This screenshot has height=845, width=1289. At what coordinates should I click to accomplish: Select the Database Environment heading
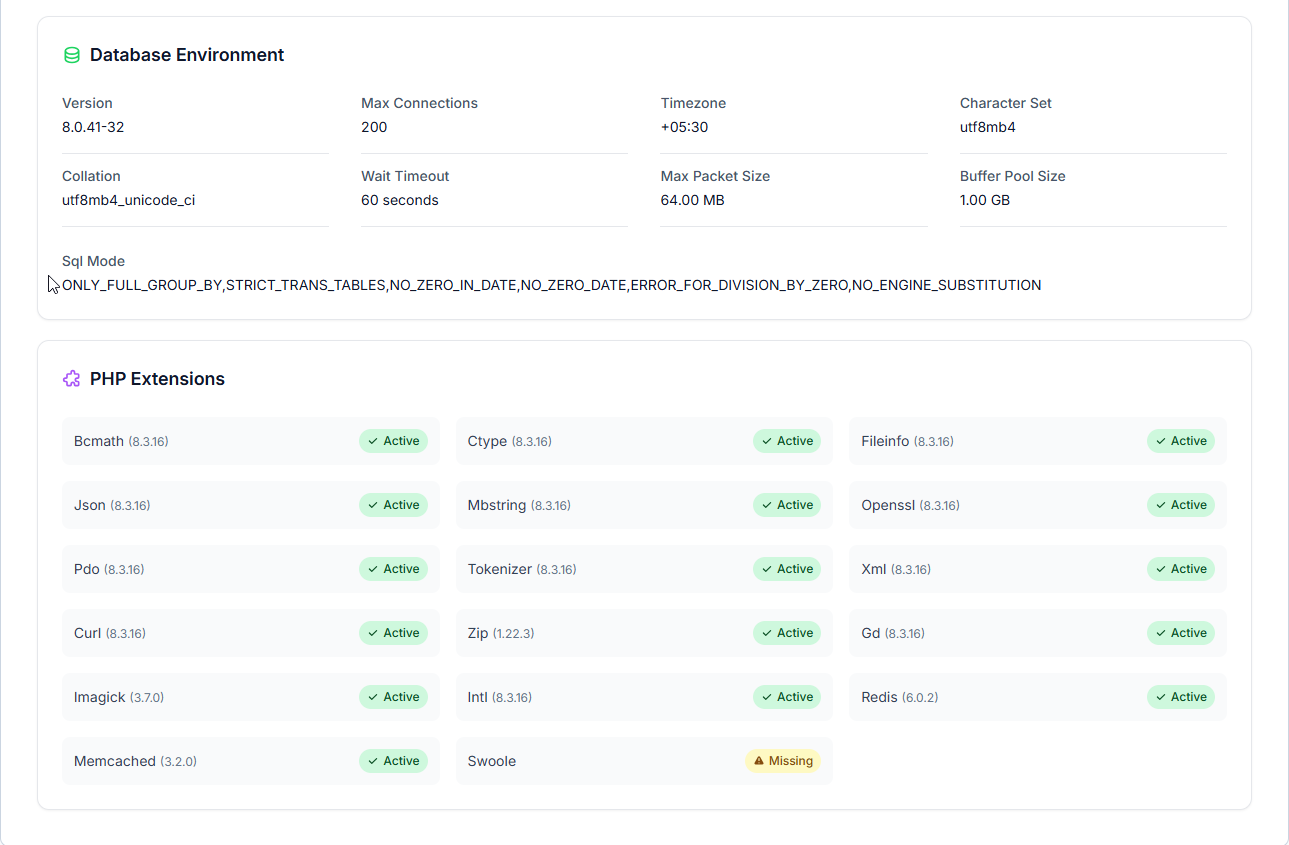tap(187, 55)
